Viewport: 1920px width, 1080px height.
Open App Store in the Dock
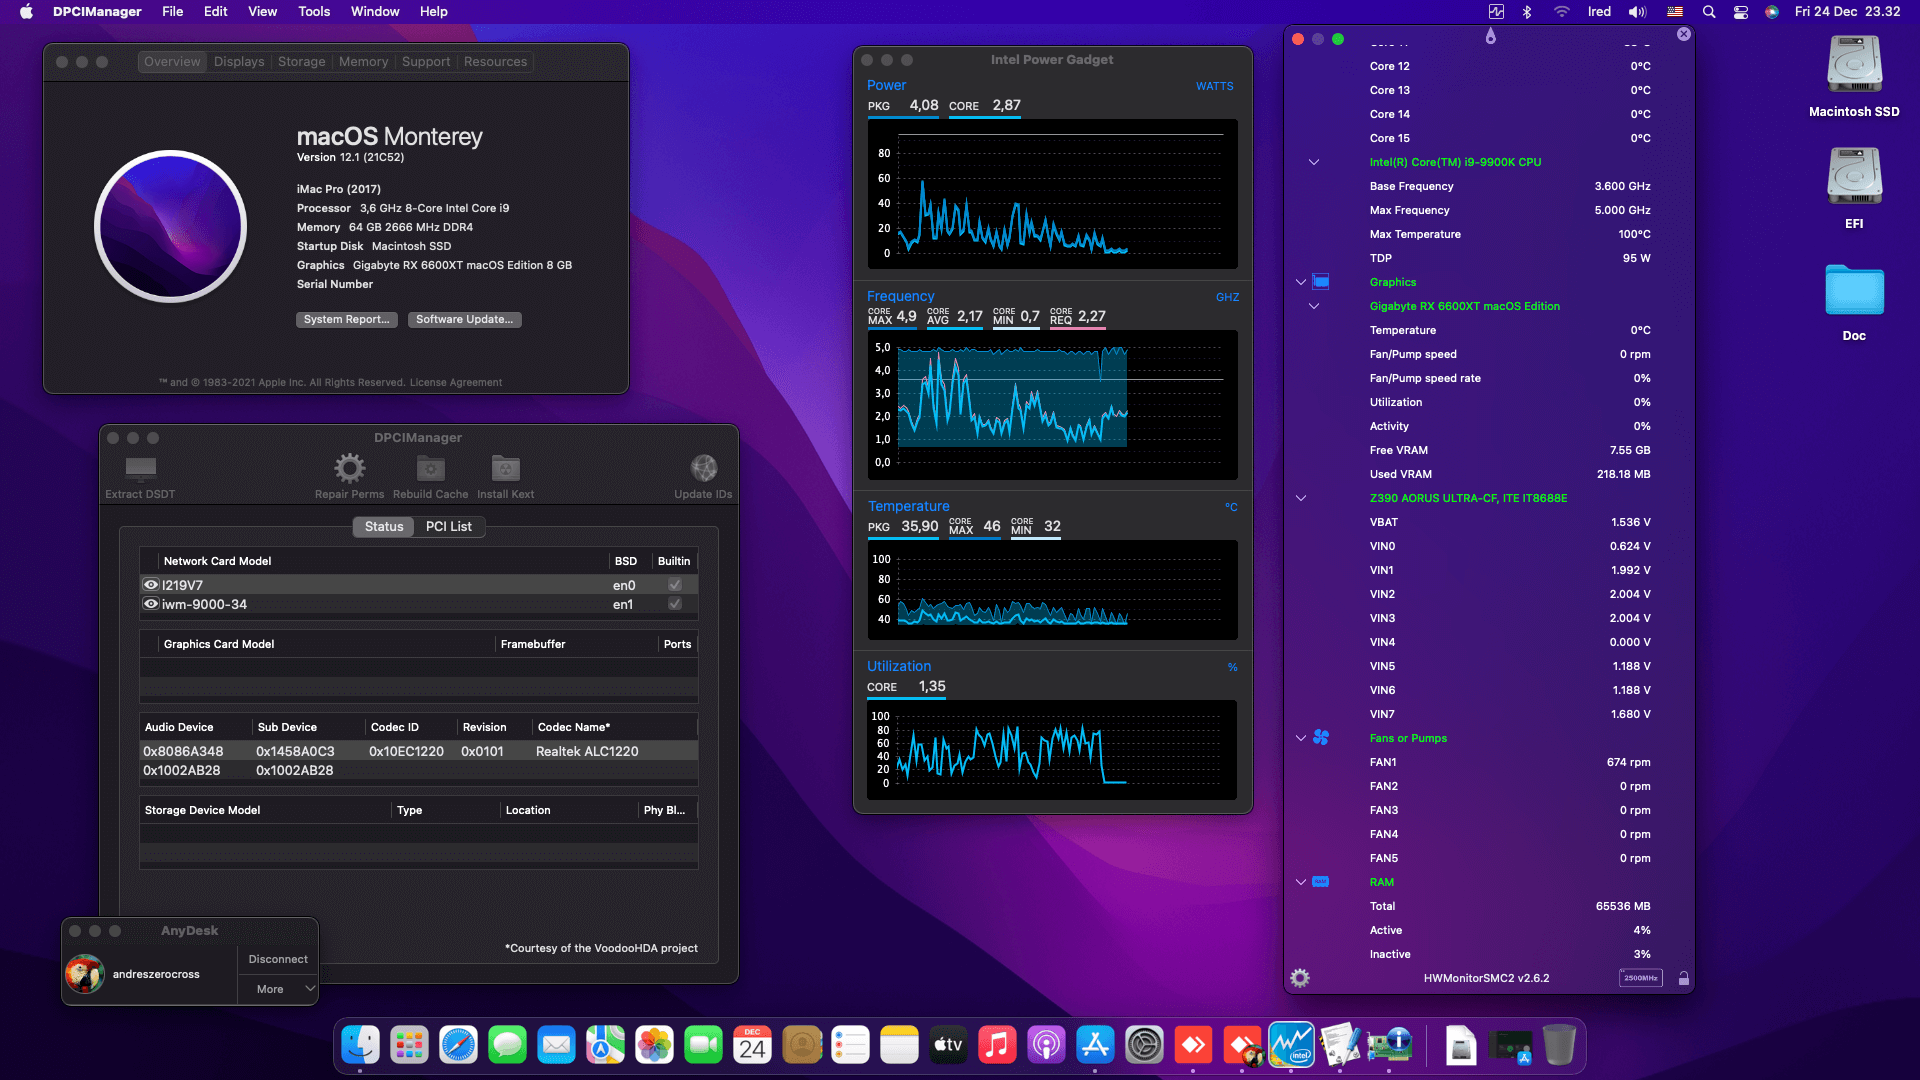pos(1095,1046)
